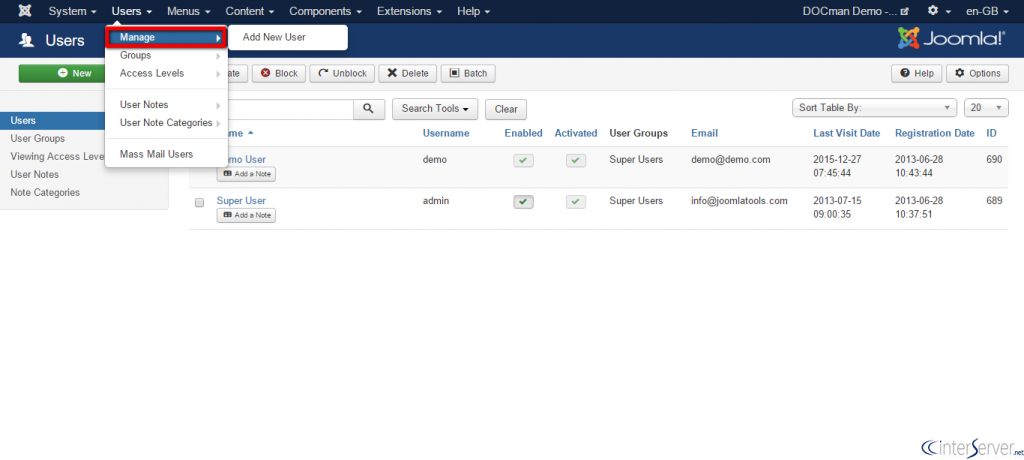Viewport: 1024px width, 460px height.
Task: Click the ID 690 cell
Action: click(994, 159)
